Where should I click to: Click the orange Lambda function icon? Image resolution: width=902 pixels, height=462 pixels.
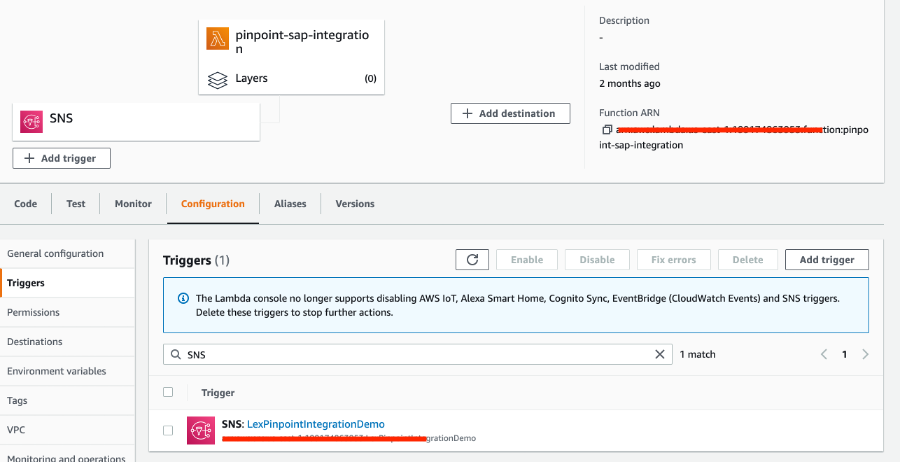217,39
